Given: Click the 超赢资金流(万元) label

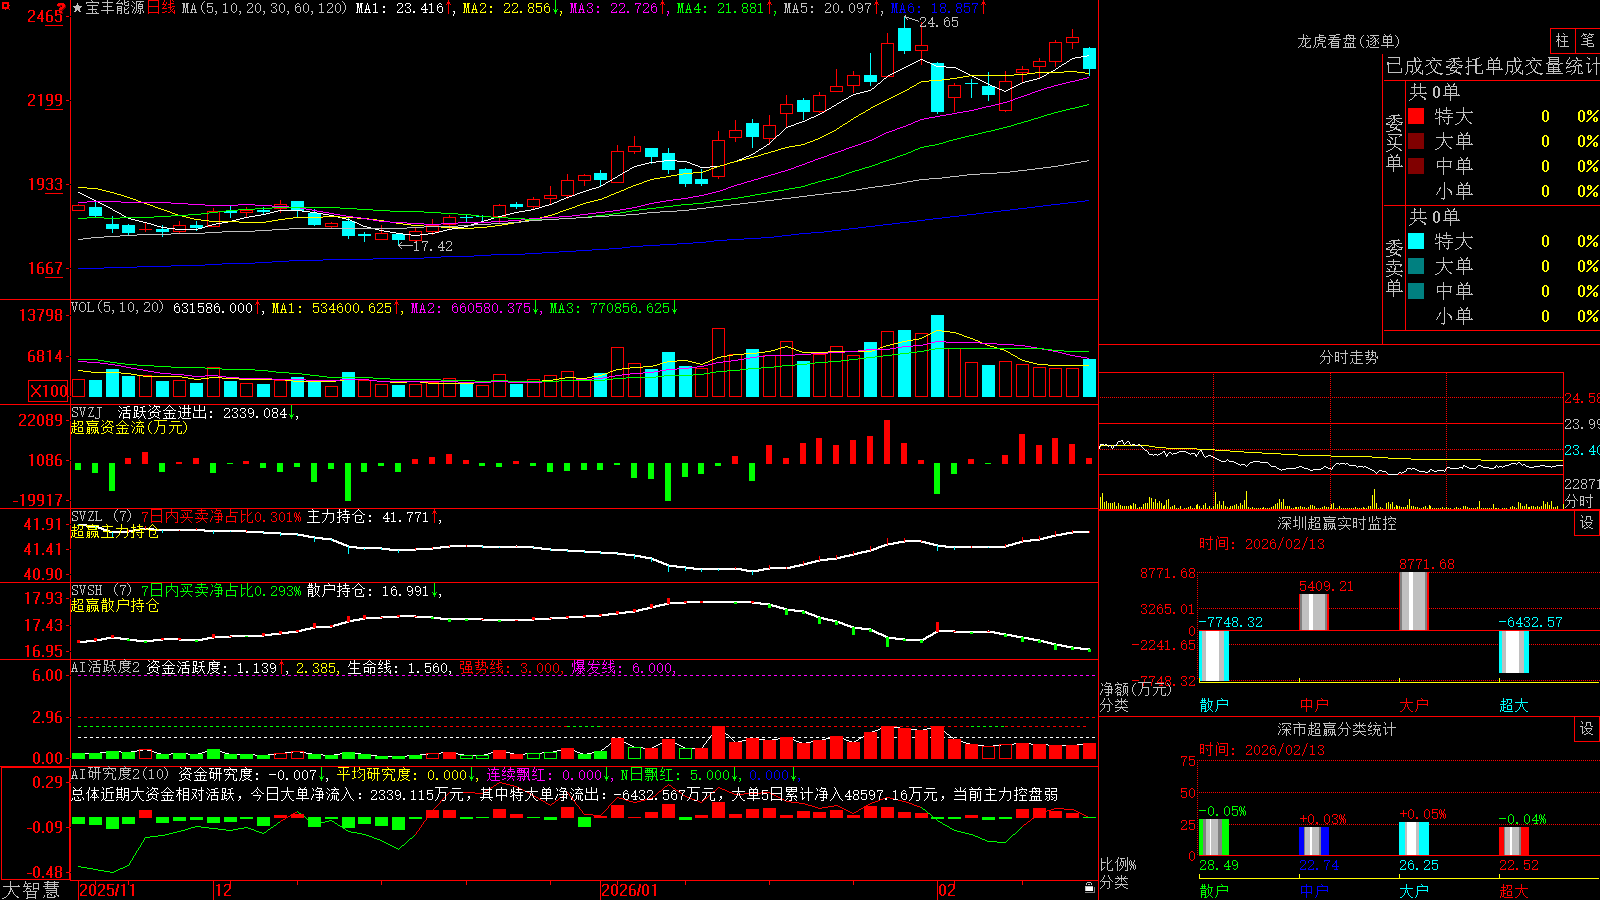Looking at the screenshot, I should click(x=129, y=427).
